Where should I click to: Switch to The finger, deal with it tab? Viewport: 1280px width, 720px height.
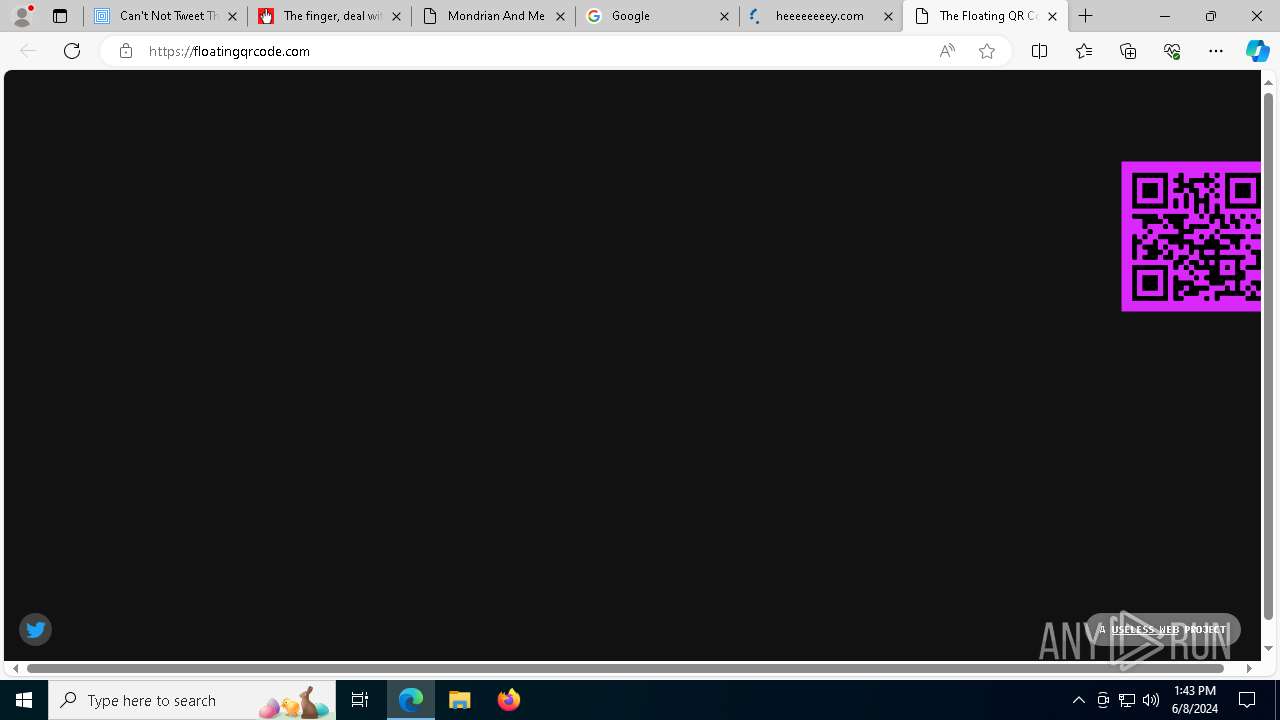click(x=330, y=16)
